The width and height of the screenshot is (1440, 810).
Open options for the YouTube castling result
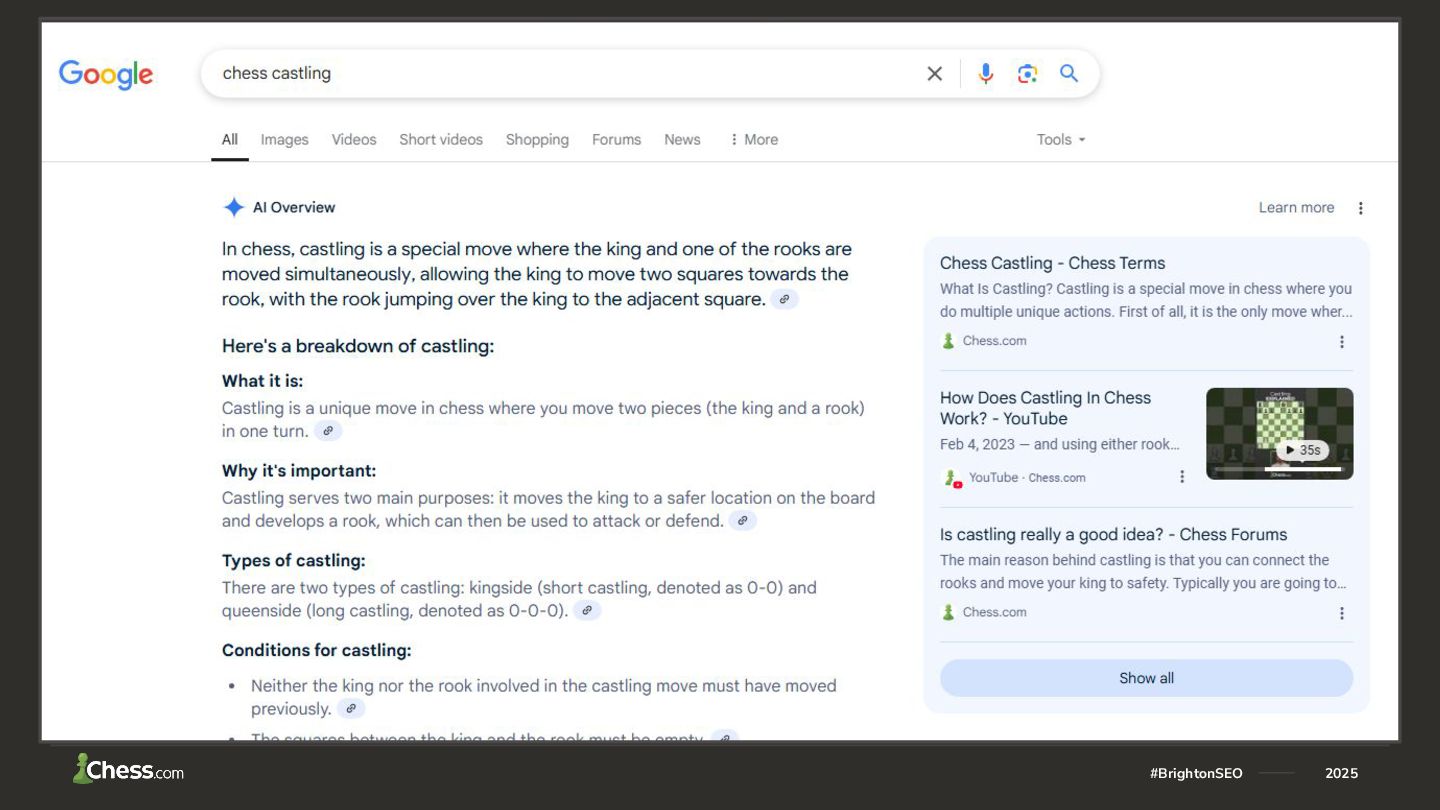point(1182,477)
